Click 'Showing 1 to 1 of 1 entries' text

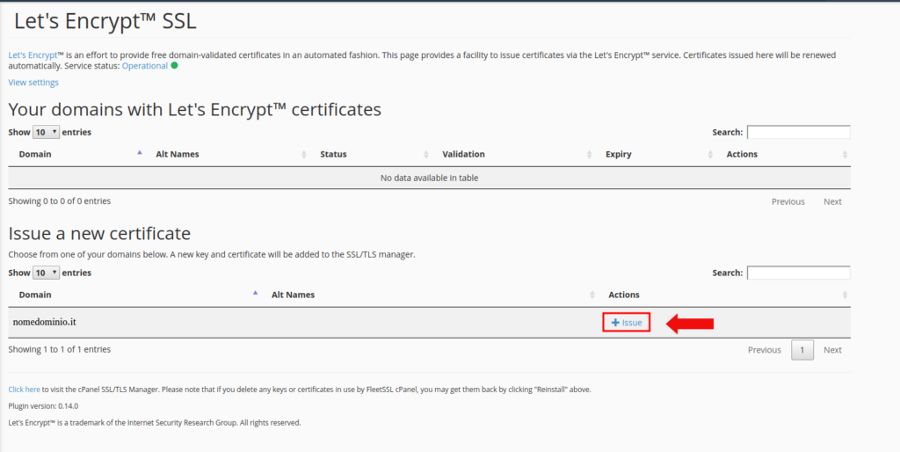click(x=60, y=349)
